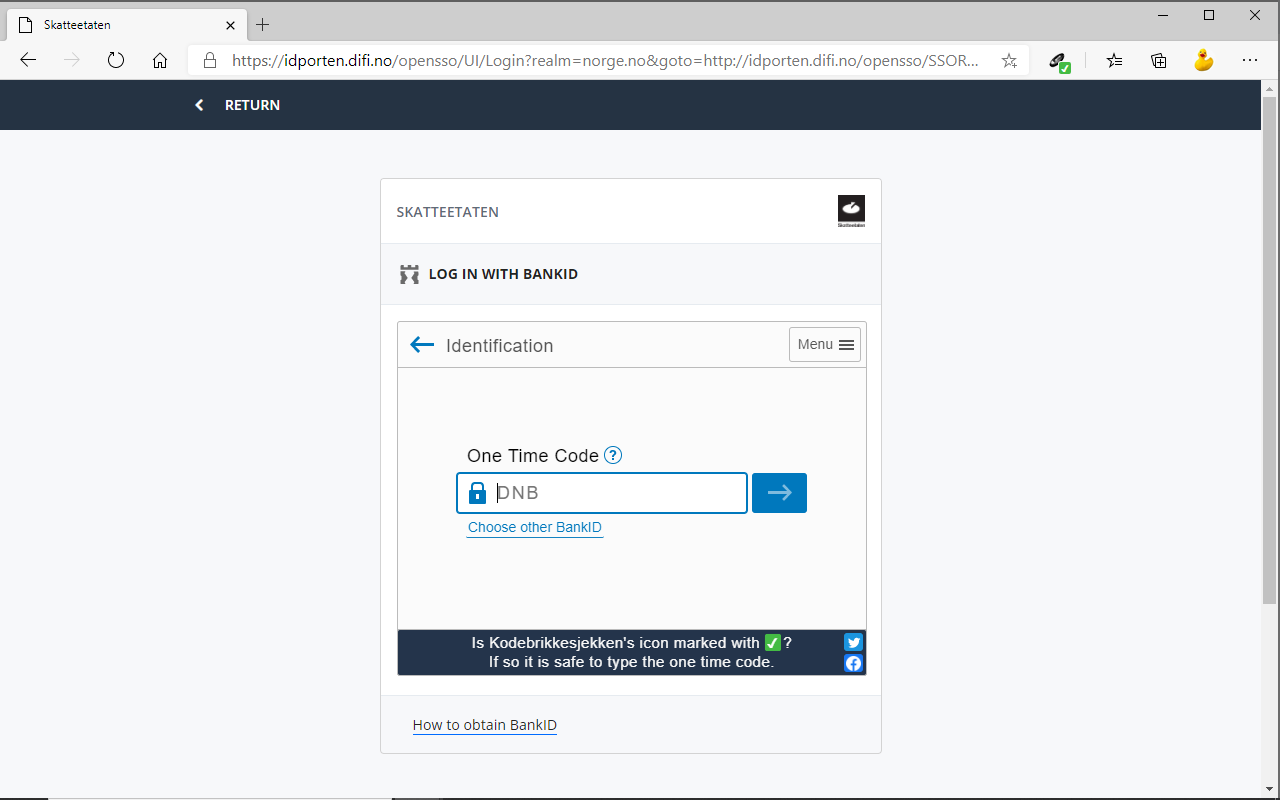Screen dimensions: 1280x800
Task: Open browser settings and more menu
Action: pyautogui.click(x=1249, y=60)
